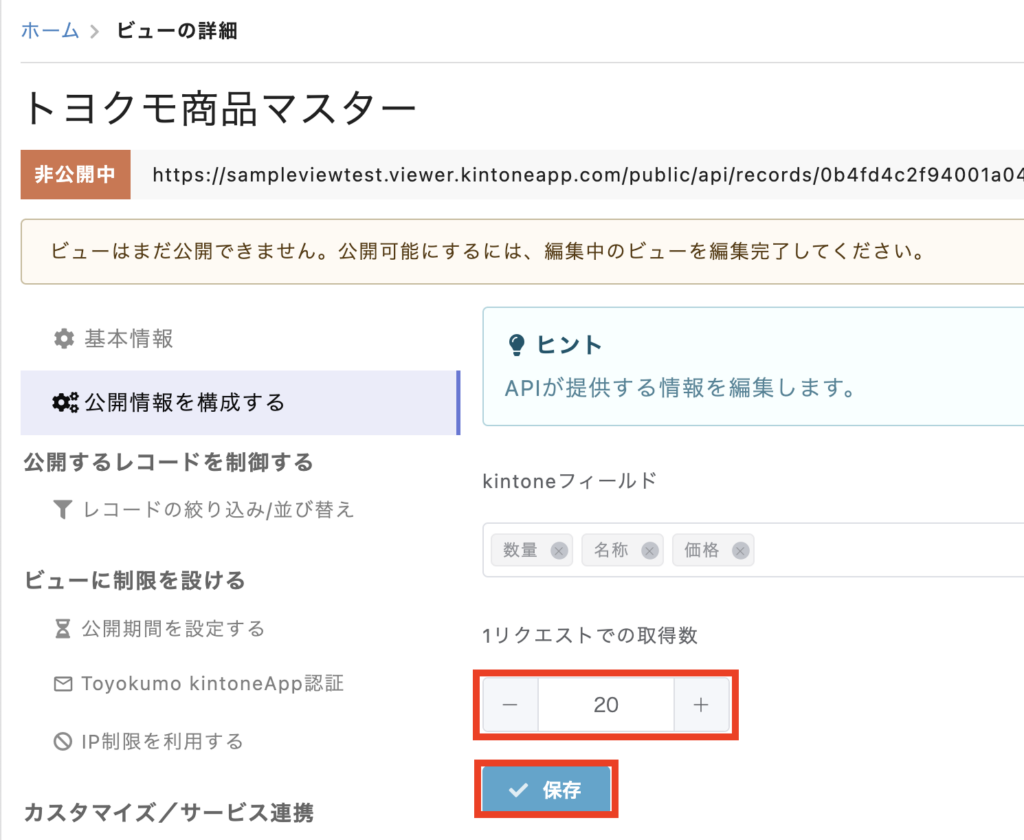1024x840 pixels.
Task: Click the 非公開中 status badge
Action: 76,174
